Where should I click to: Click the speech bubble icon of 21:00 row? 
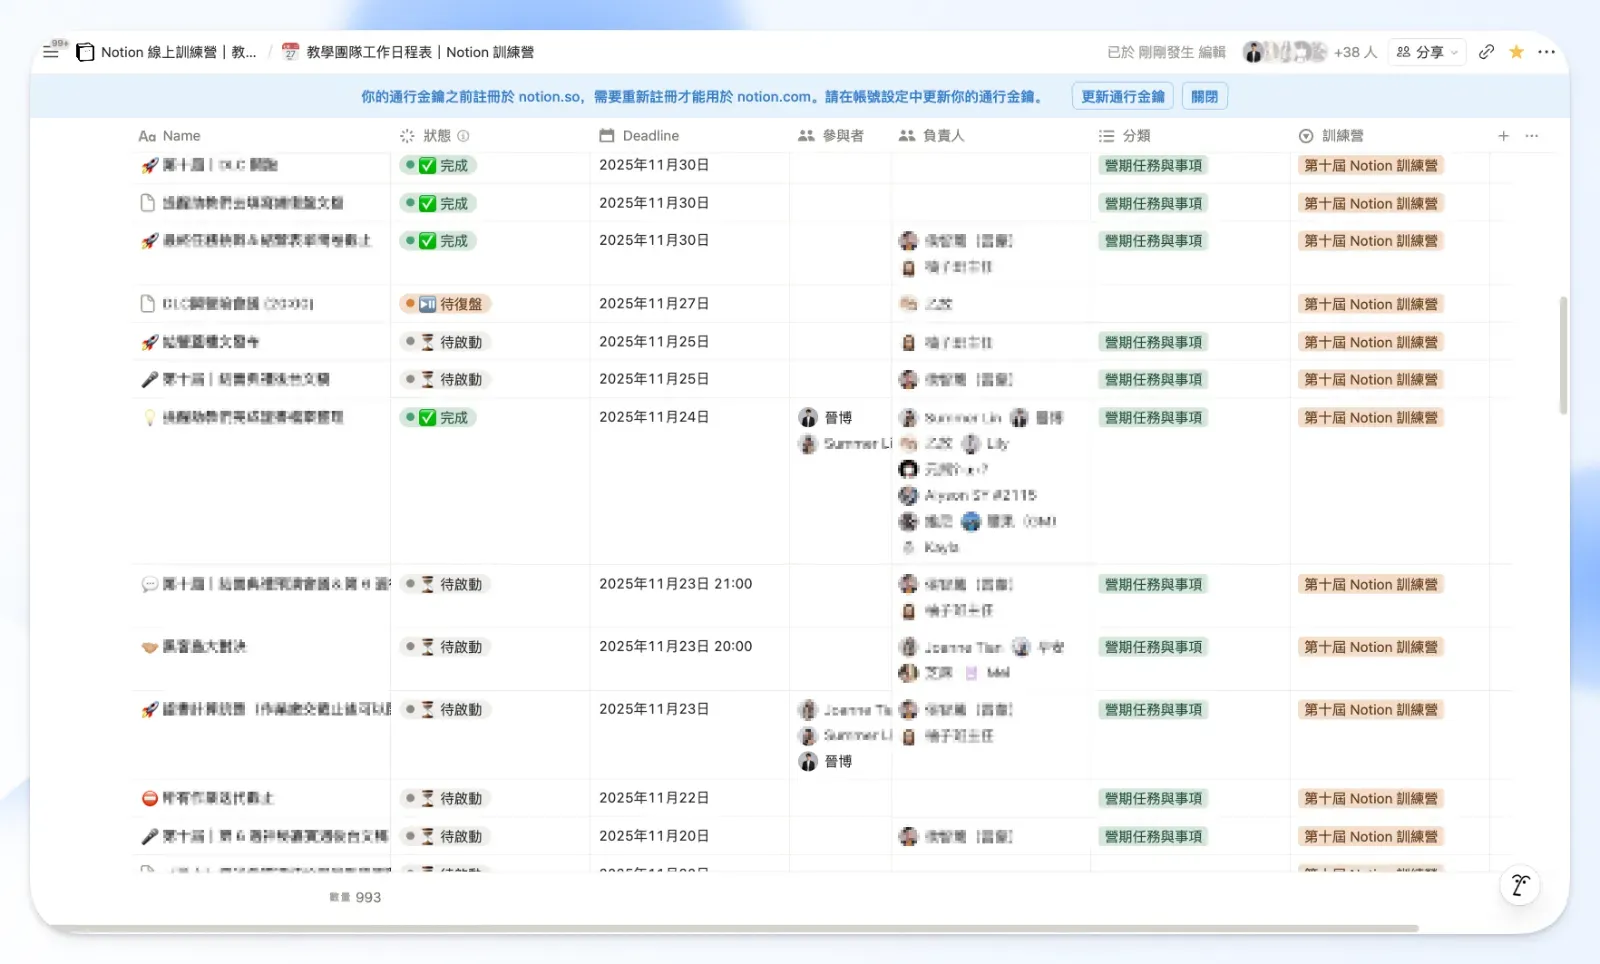pos(150,584)
